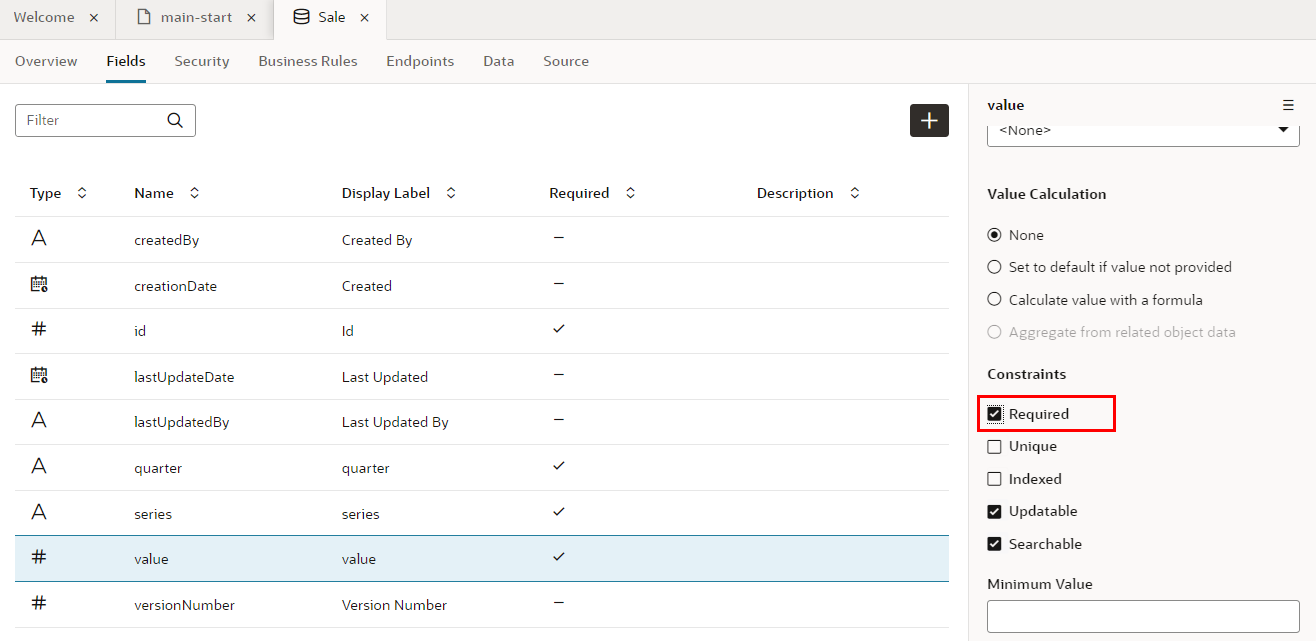Select 'Calculate value with a formula' option

[x=994, y=300]
